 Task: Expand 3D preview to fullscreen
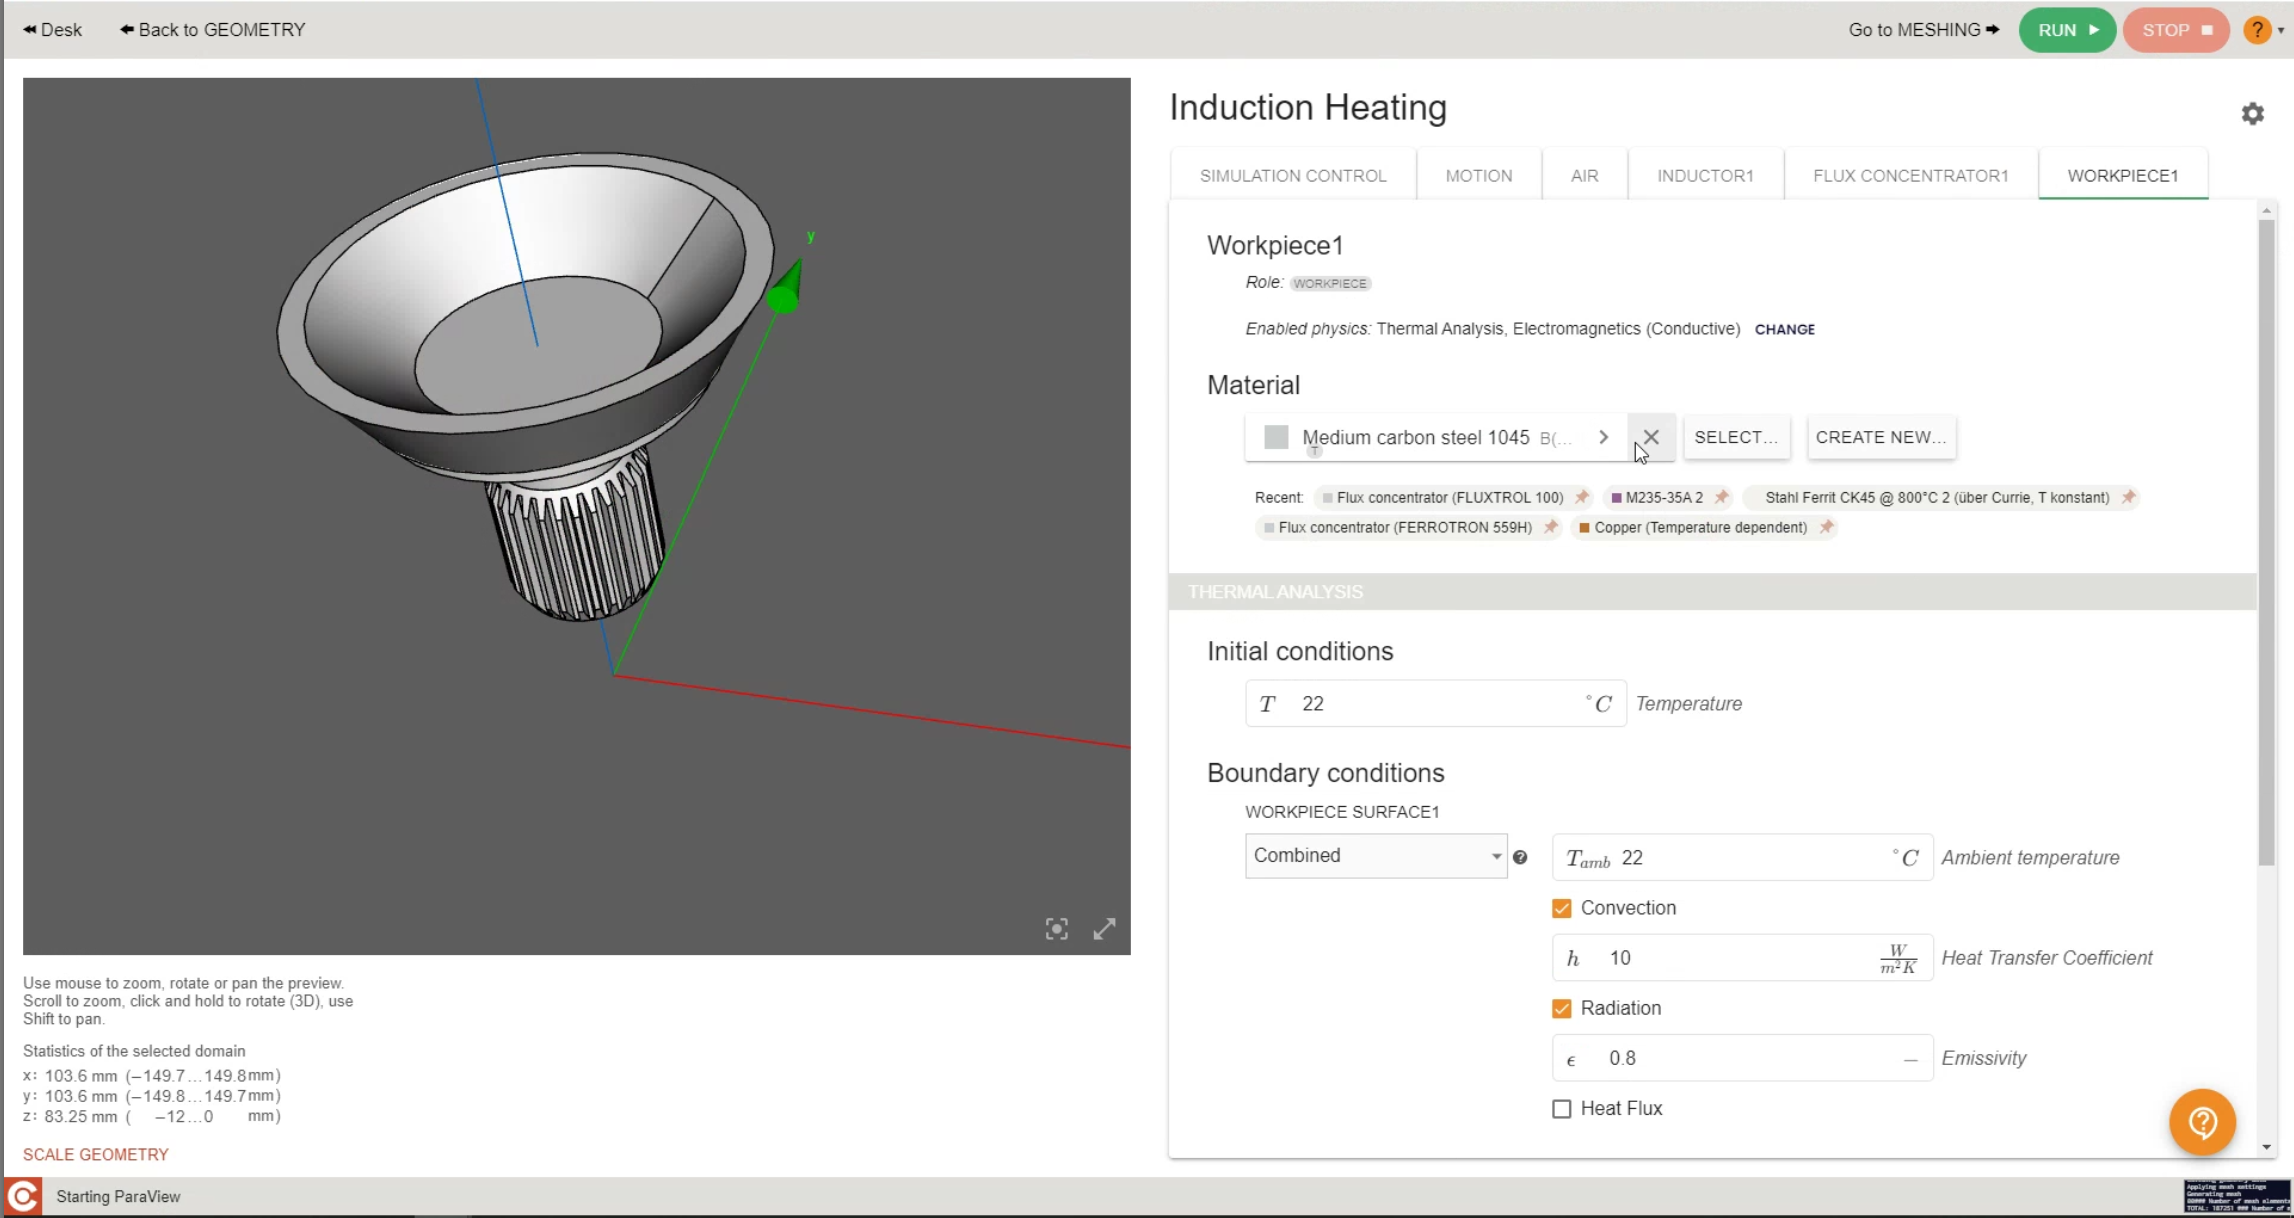pyautogui.click(x=1104, y=929)
